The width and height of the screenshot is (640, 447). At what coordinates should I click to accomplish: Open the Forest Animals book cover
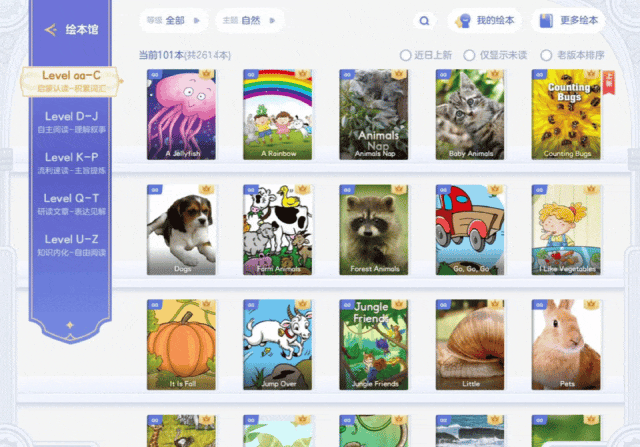pyautogui.click(x=373, y=230)
